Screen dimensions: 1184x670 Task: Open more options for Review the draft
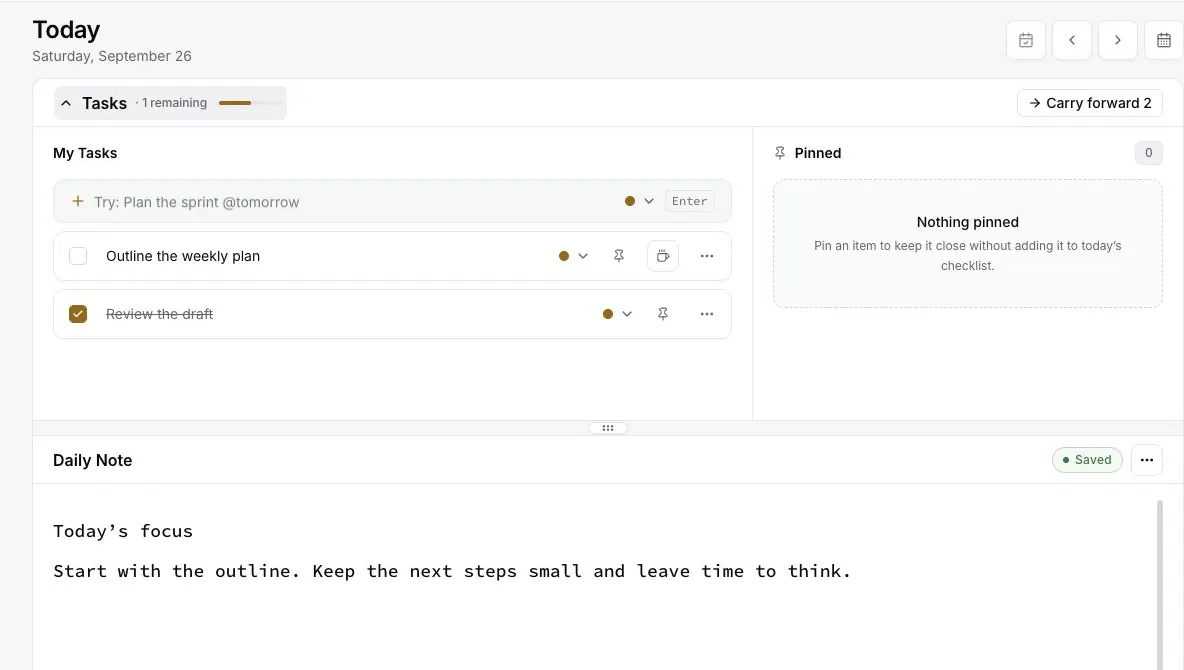707,314
